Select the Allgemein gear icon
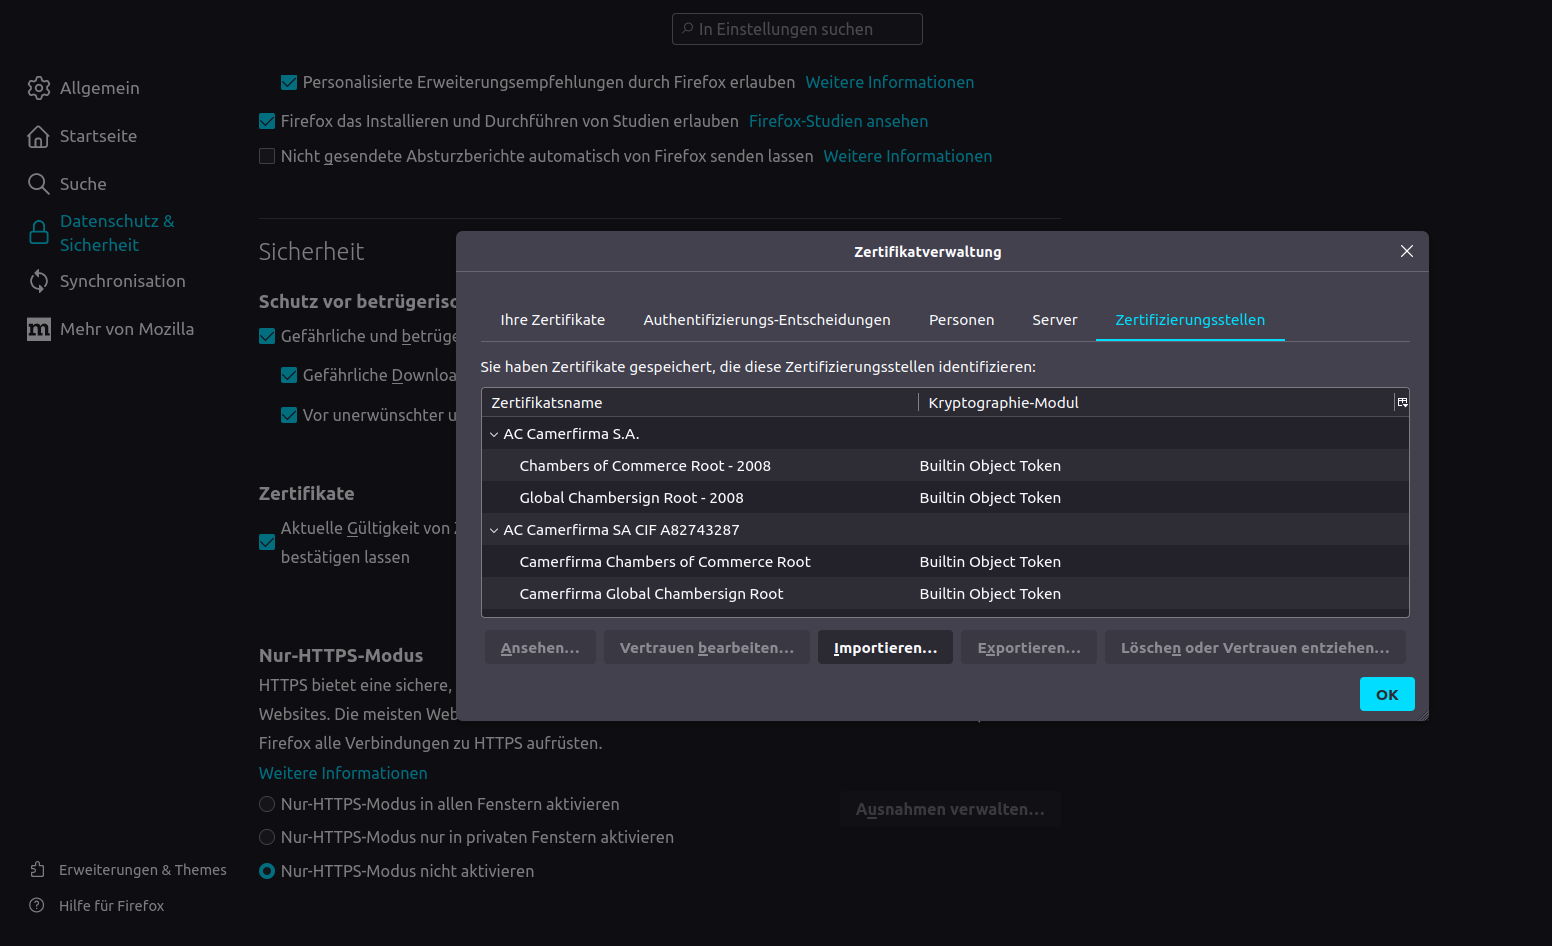This screenshot has height=946, width=1552. tap(38, 88)
